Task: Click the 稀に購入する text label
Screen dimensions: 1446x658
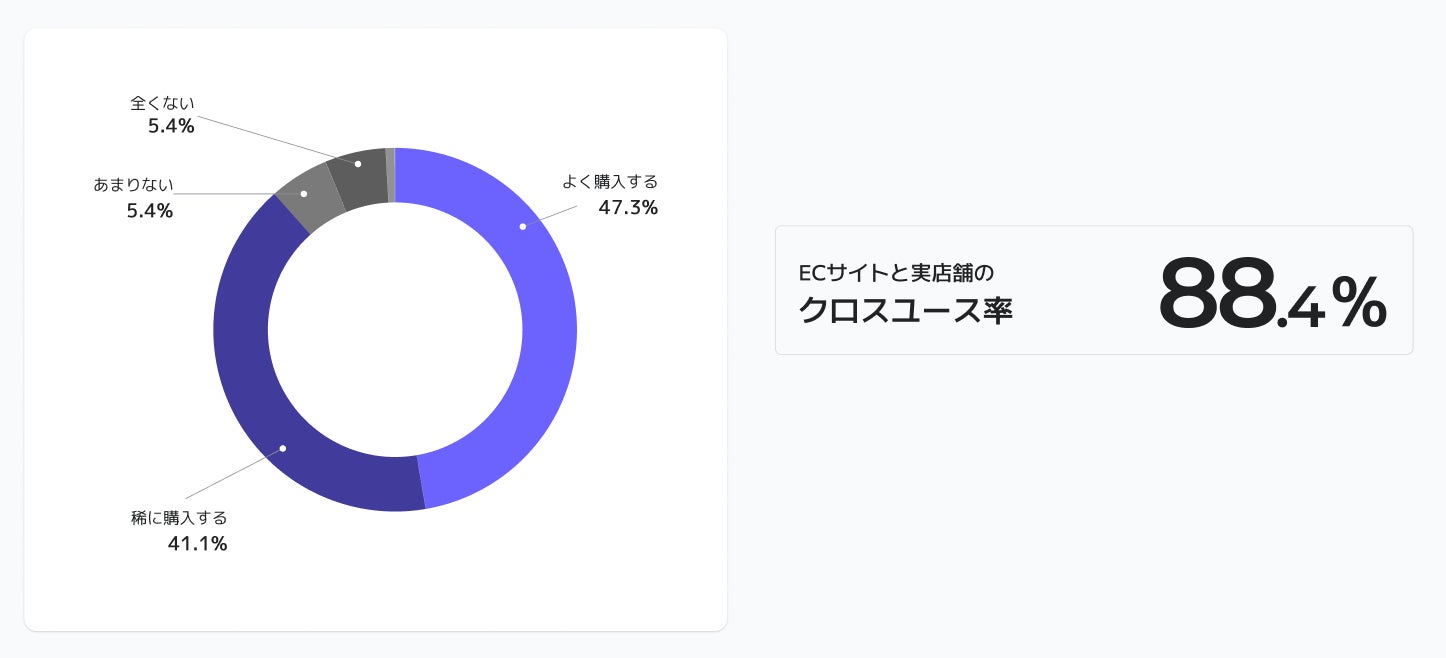Action: [179, 518]
